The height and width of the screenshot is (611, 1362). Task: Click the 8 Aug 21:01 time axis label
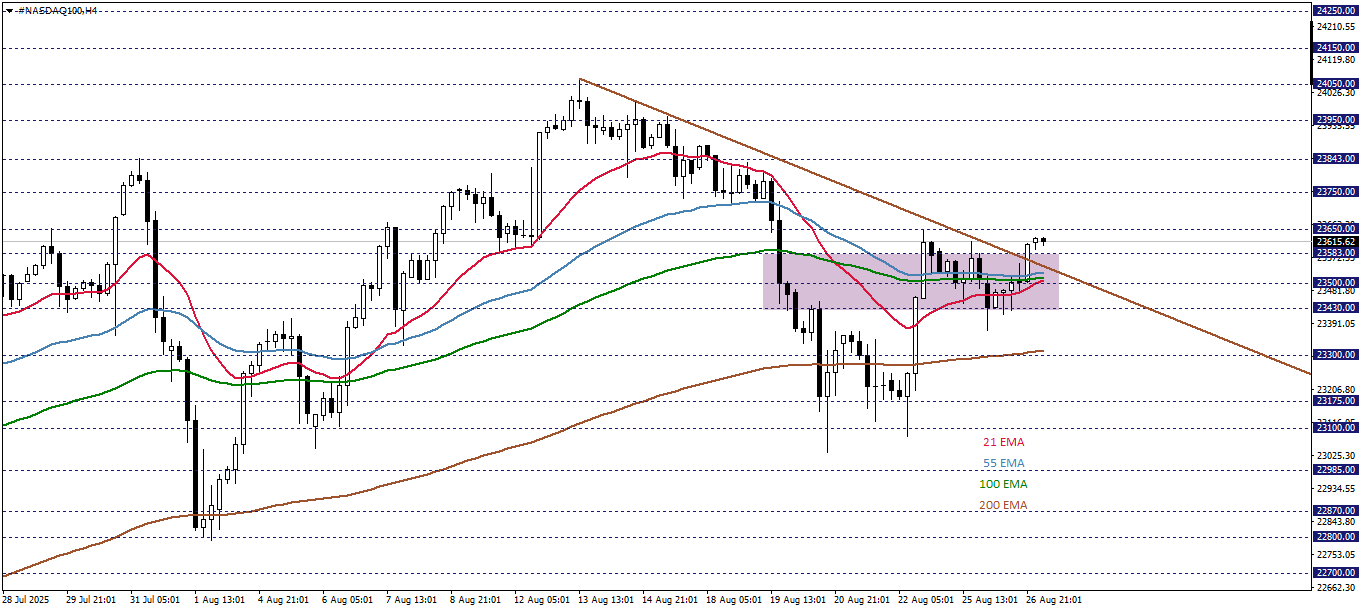(473, 600)
